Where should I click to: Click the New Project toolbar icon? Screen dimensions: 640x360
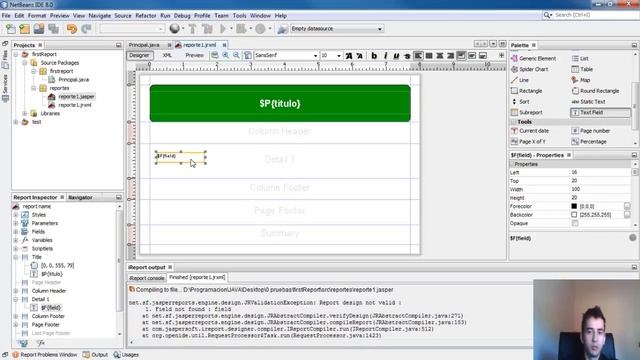coord(24,29)
